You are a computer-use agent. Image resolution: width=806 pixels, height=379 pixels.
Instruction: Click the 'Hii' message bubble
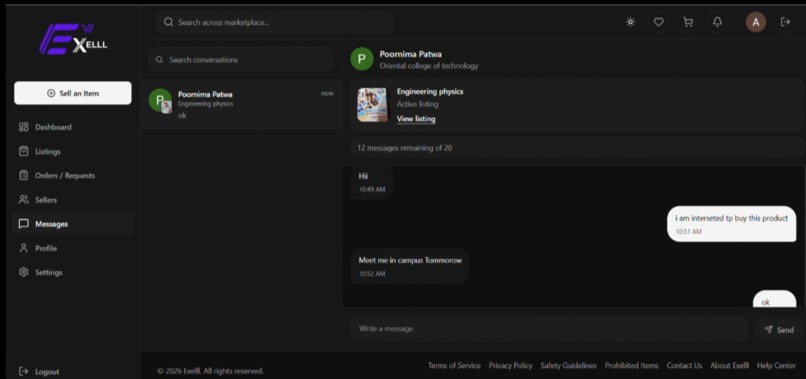coord(372,182)
